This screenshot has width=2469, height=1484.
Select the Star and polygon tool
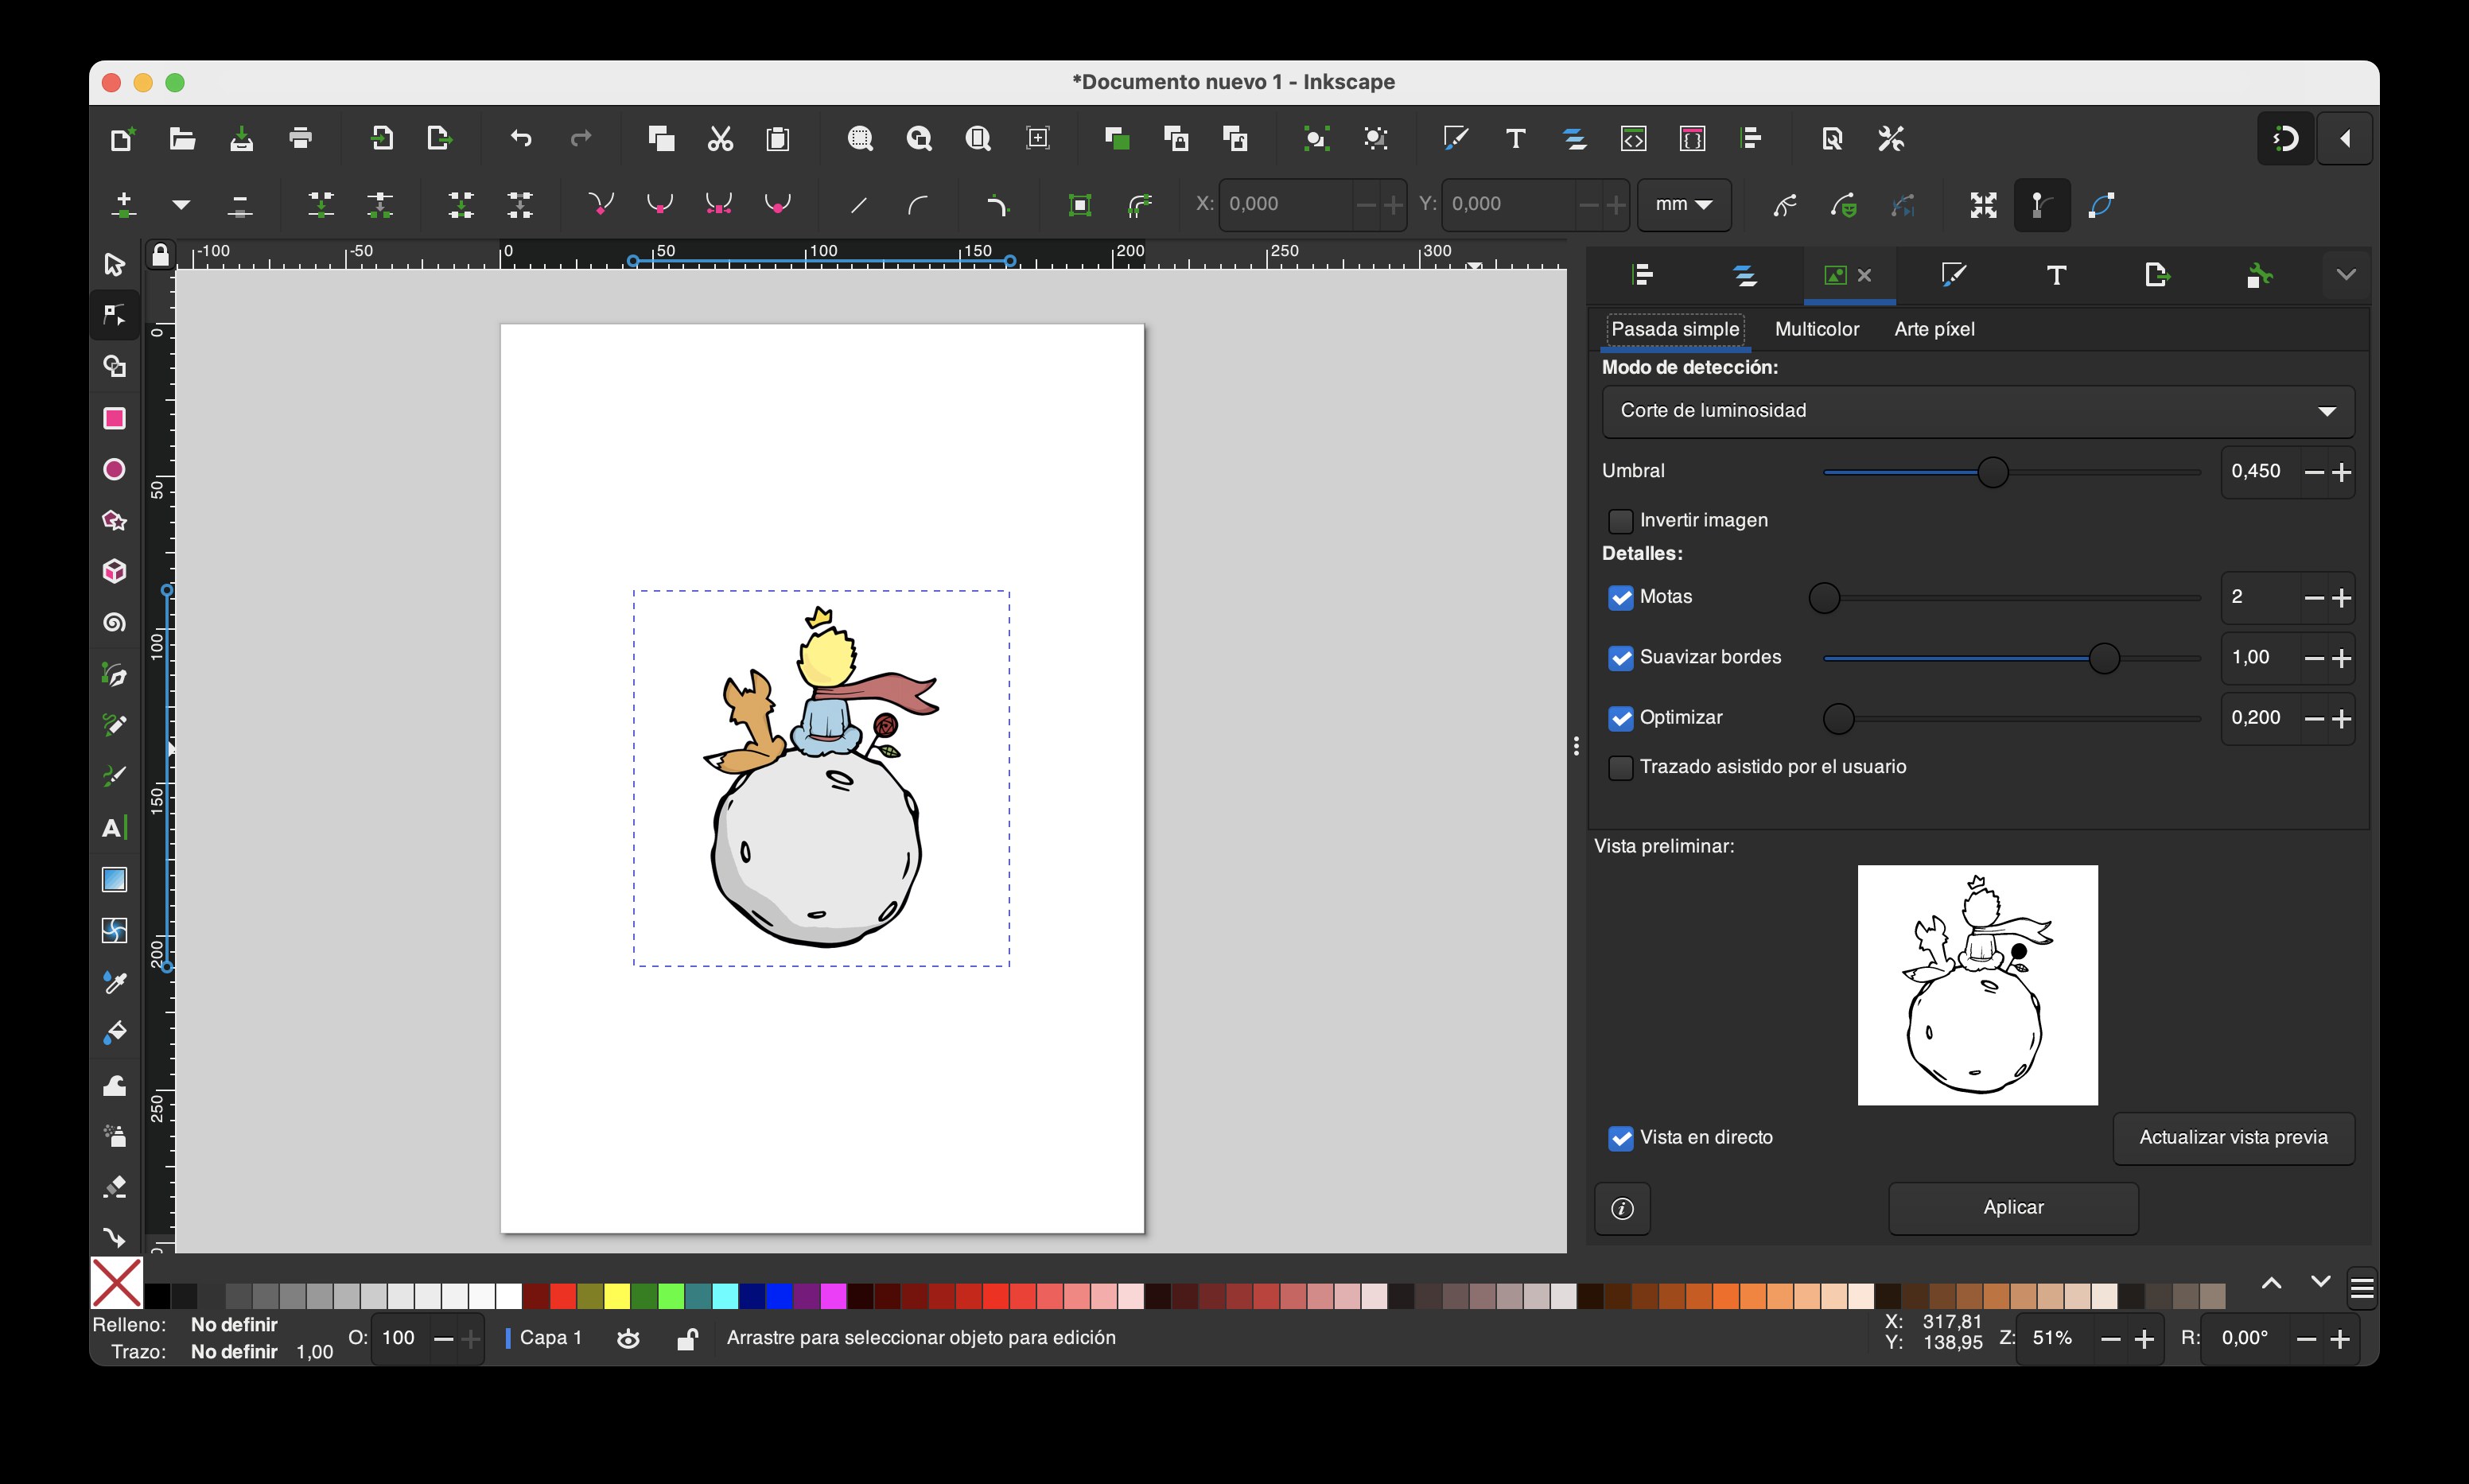pos(114,520)
